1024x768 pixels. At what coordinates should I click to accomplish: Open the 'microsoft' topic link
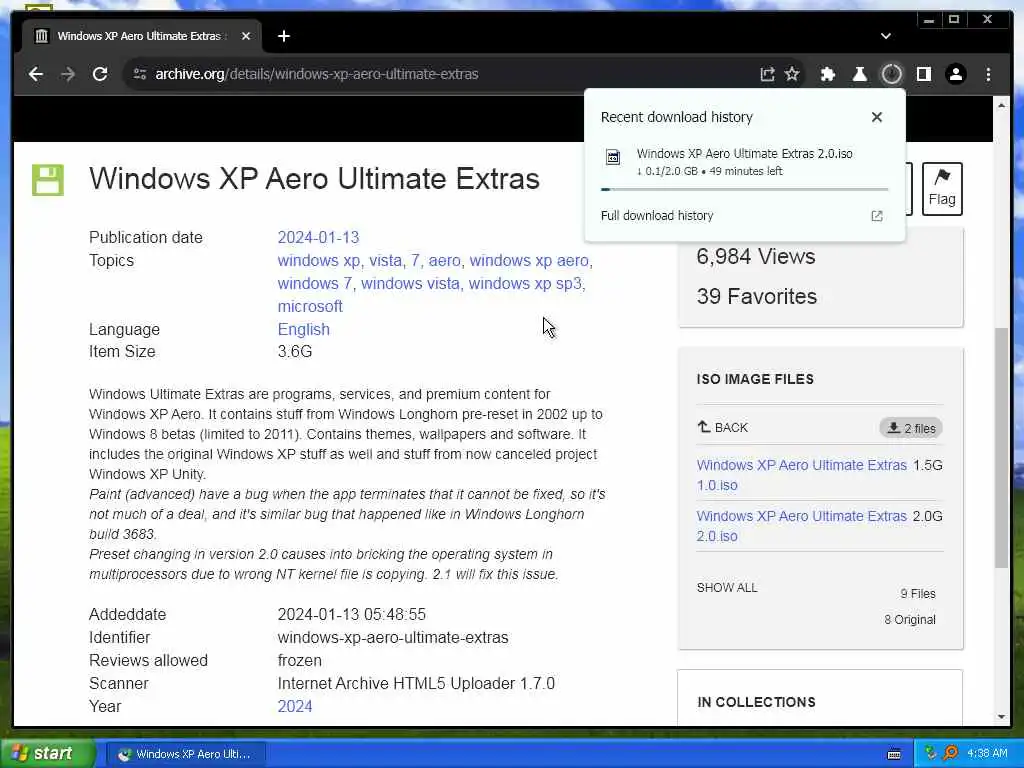pos(310,306)
